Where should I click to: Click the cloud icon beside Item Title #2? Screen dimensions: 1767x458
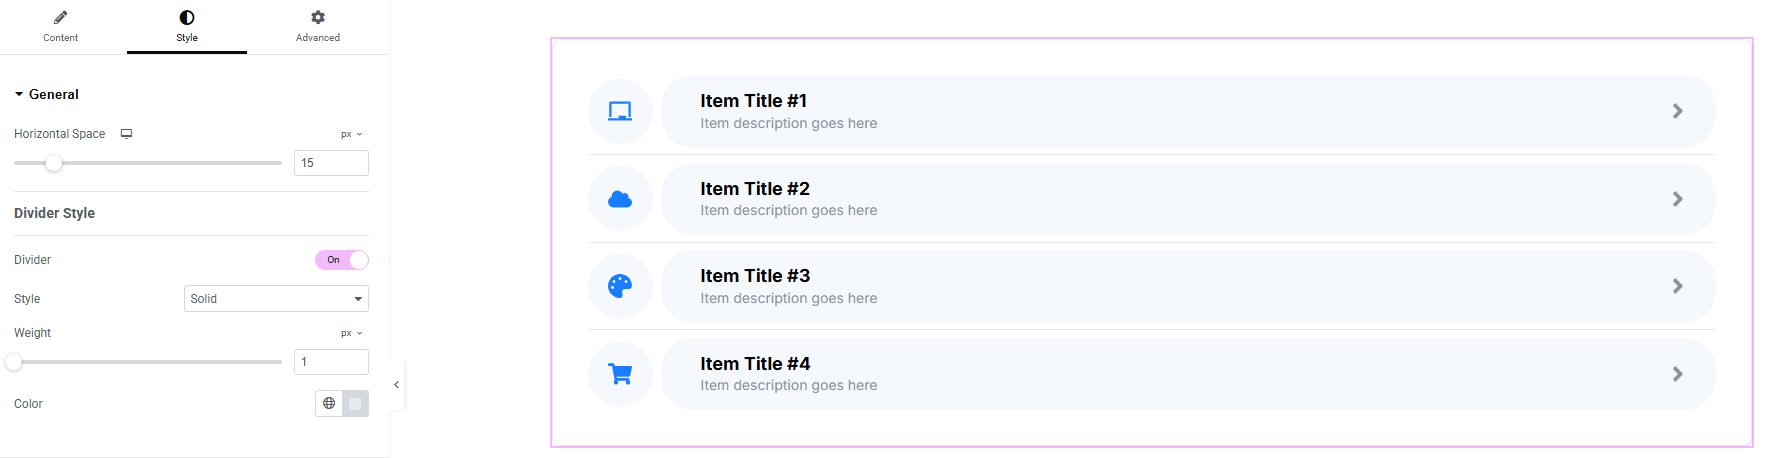620,199
